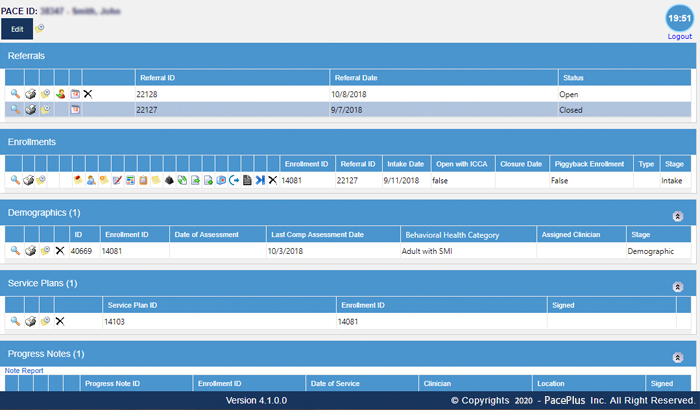Click the person with magnifier icon in Enrollments
This screenshot has width=700, height=410.
point(91,180)
